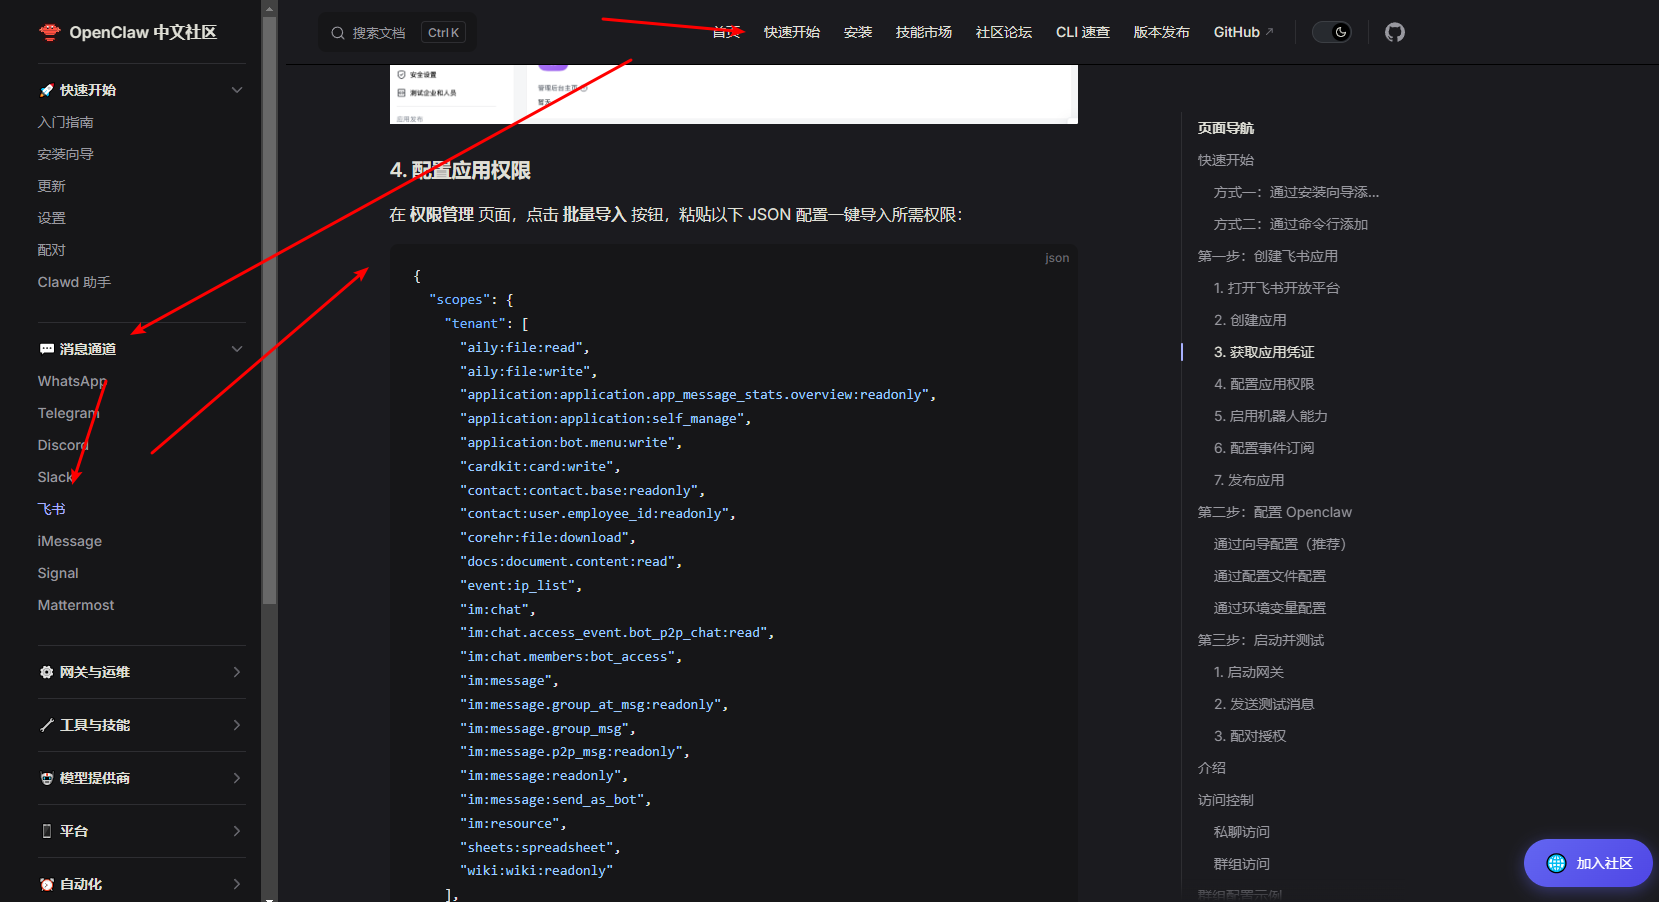Viewport: 1659px width, 902px height.
Task: Click the globe icon on 加入社区 button
Action: [x=1554, y=862]
